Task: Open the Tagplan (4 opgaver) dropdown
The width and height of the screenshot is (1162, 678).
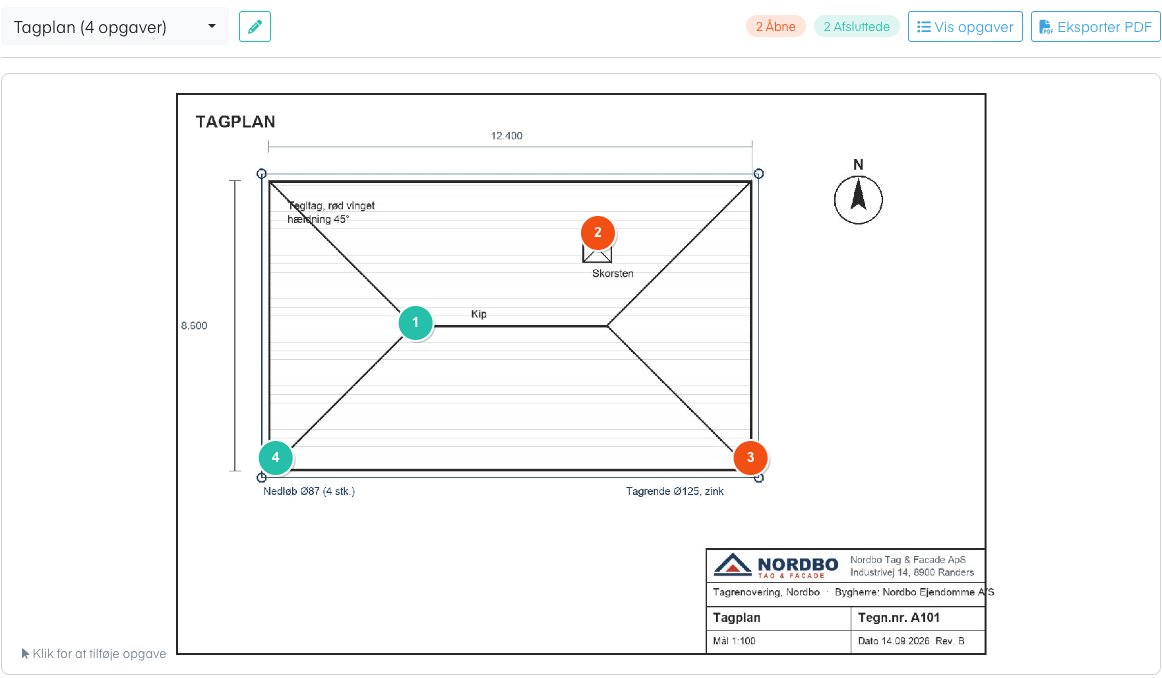Action: (115, 27)
